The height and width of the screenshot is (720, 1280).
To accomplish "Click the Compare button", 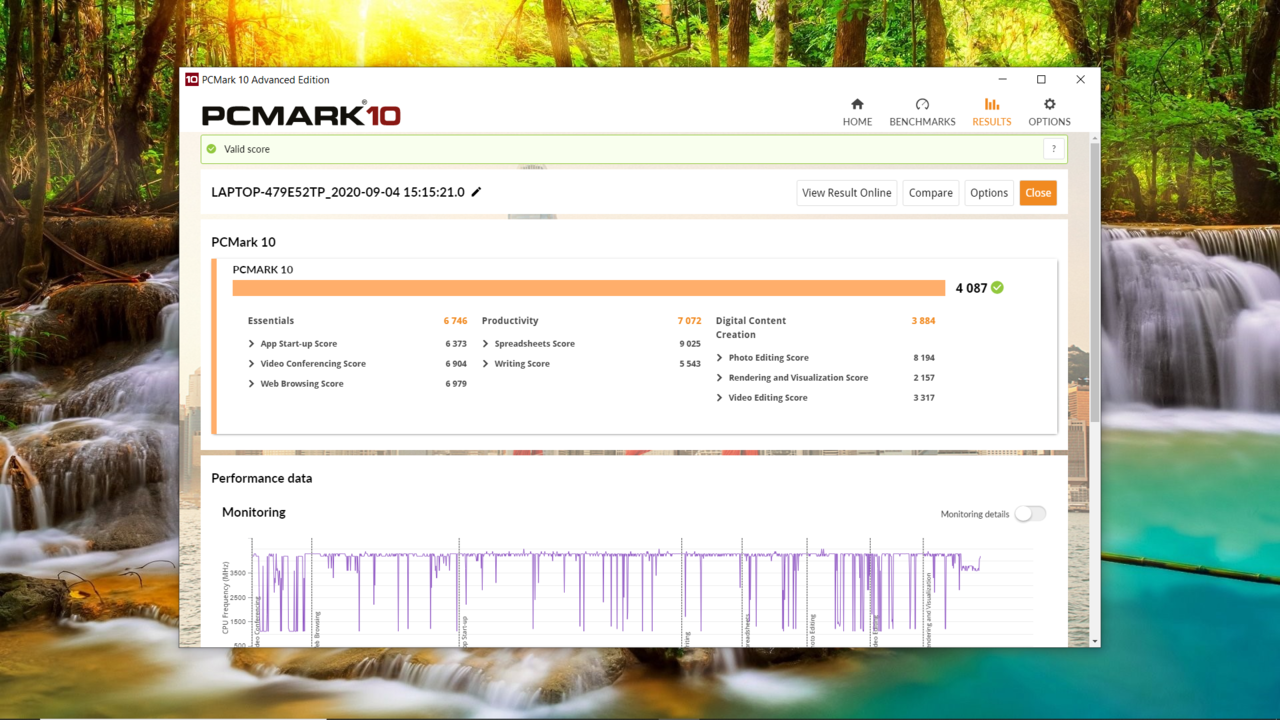I will [930, 193].
